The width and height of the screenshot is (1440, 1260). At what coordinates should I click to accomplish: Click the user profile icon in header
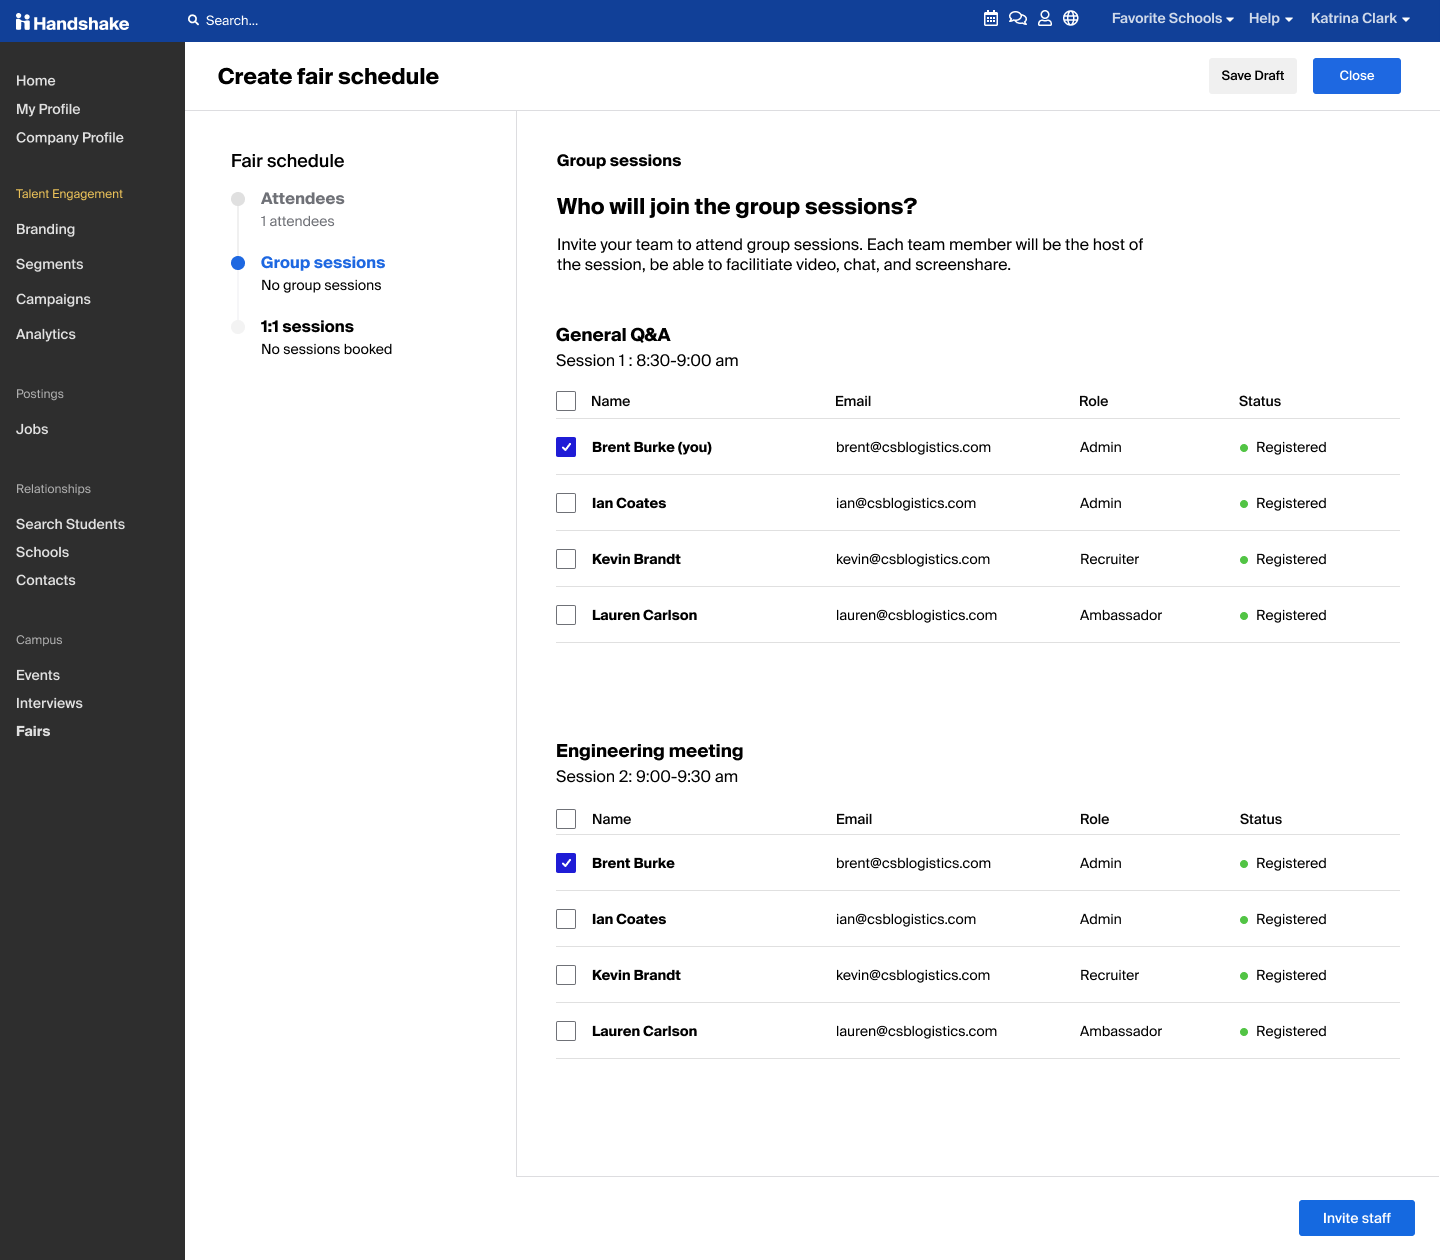coord(1045,18)
